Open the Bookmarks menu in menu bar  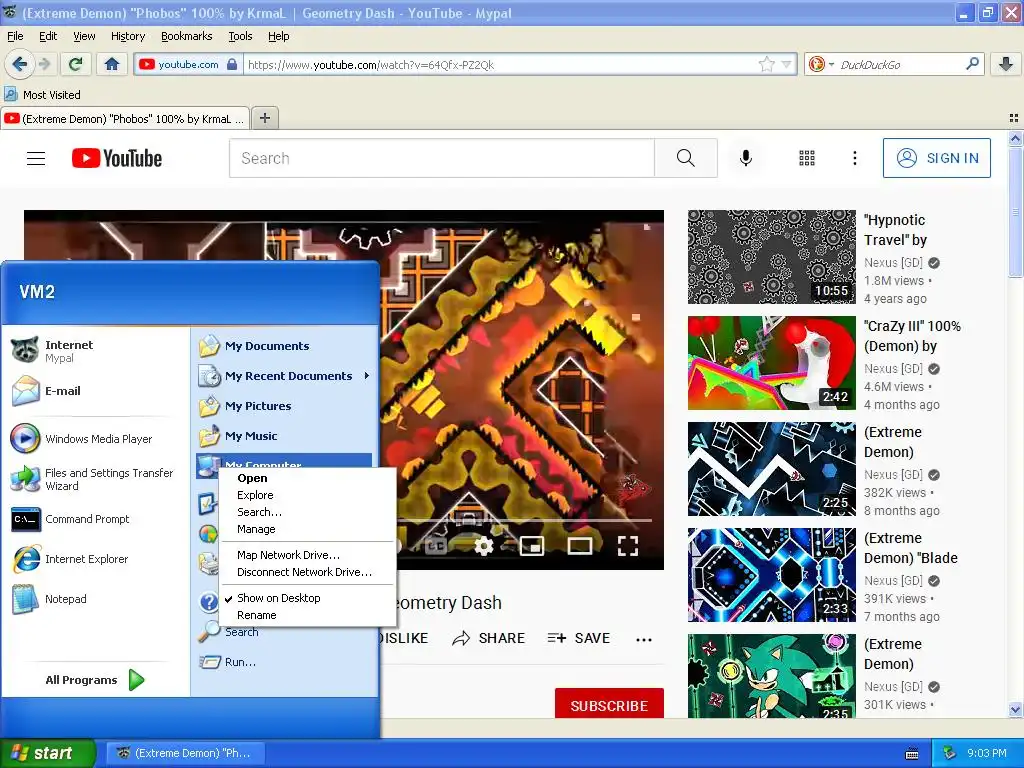[x=186, y=36]
